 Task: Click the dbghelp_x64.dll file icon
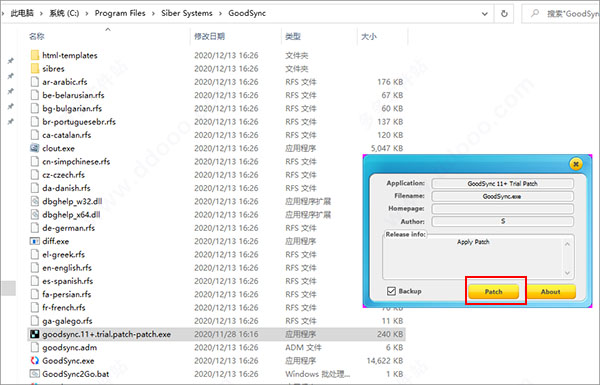[x=34, y=215]
